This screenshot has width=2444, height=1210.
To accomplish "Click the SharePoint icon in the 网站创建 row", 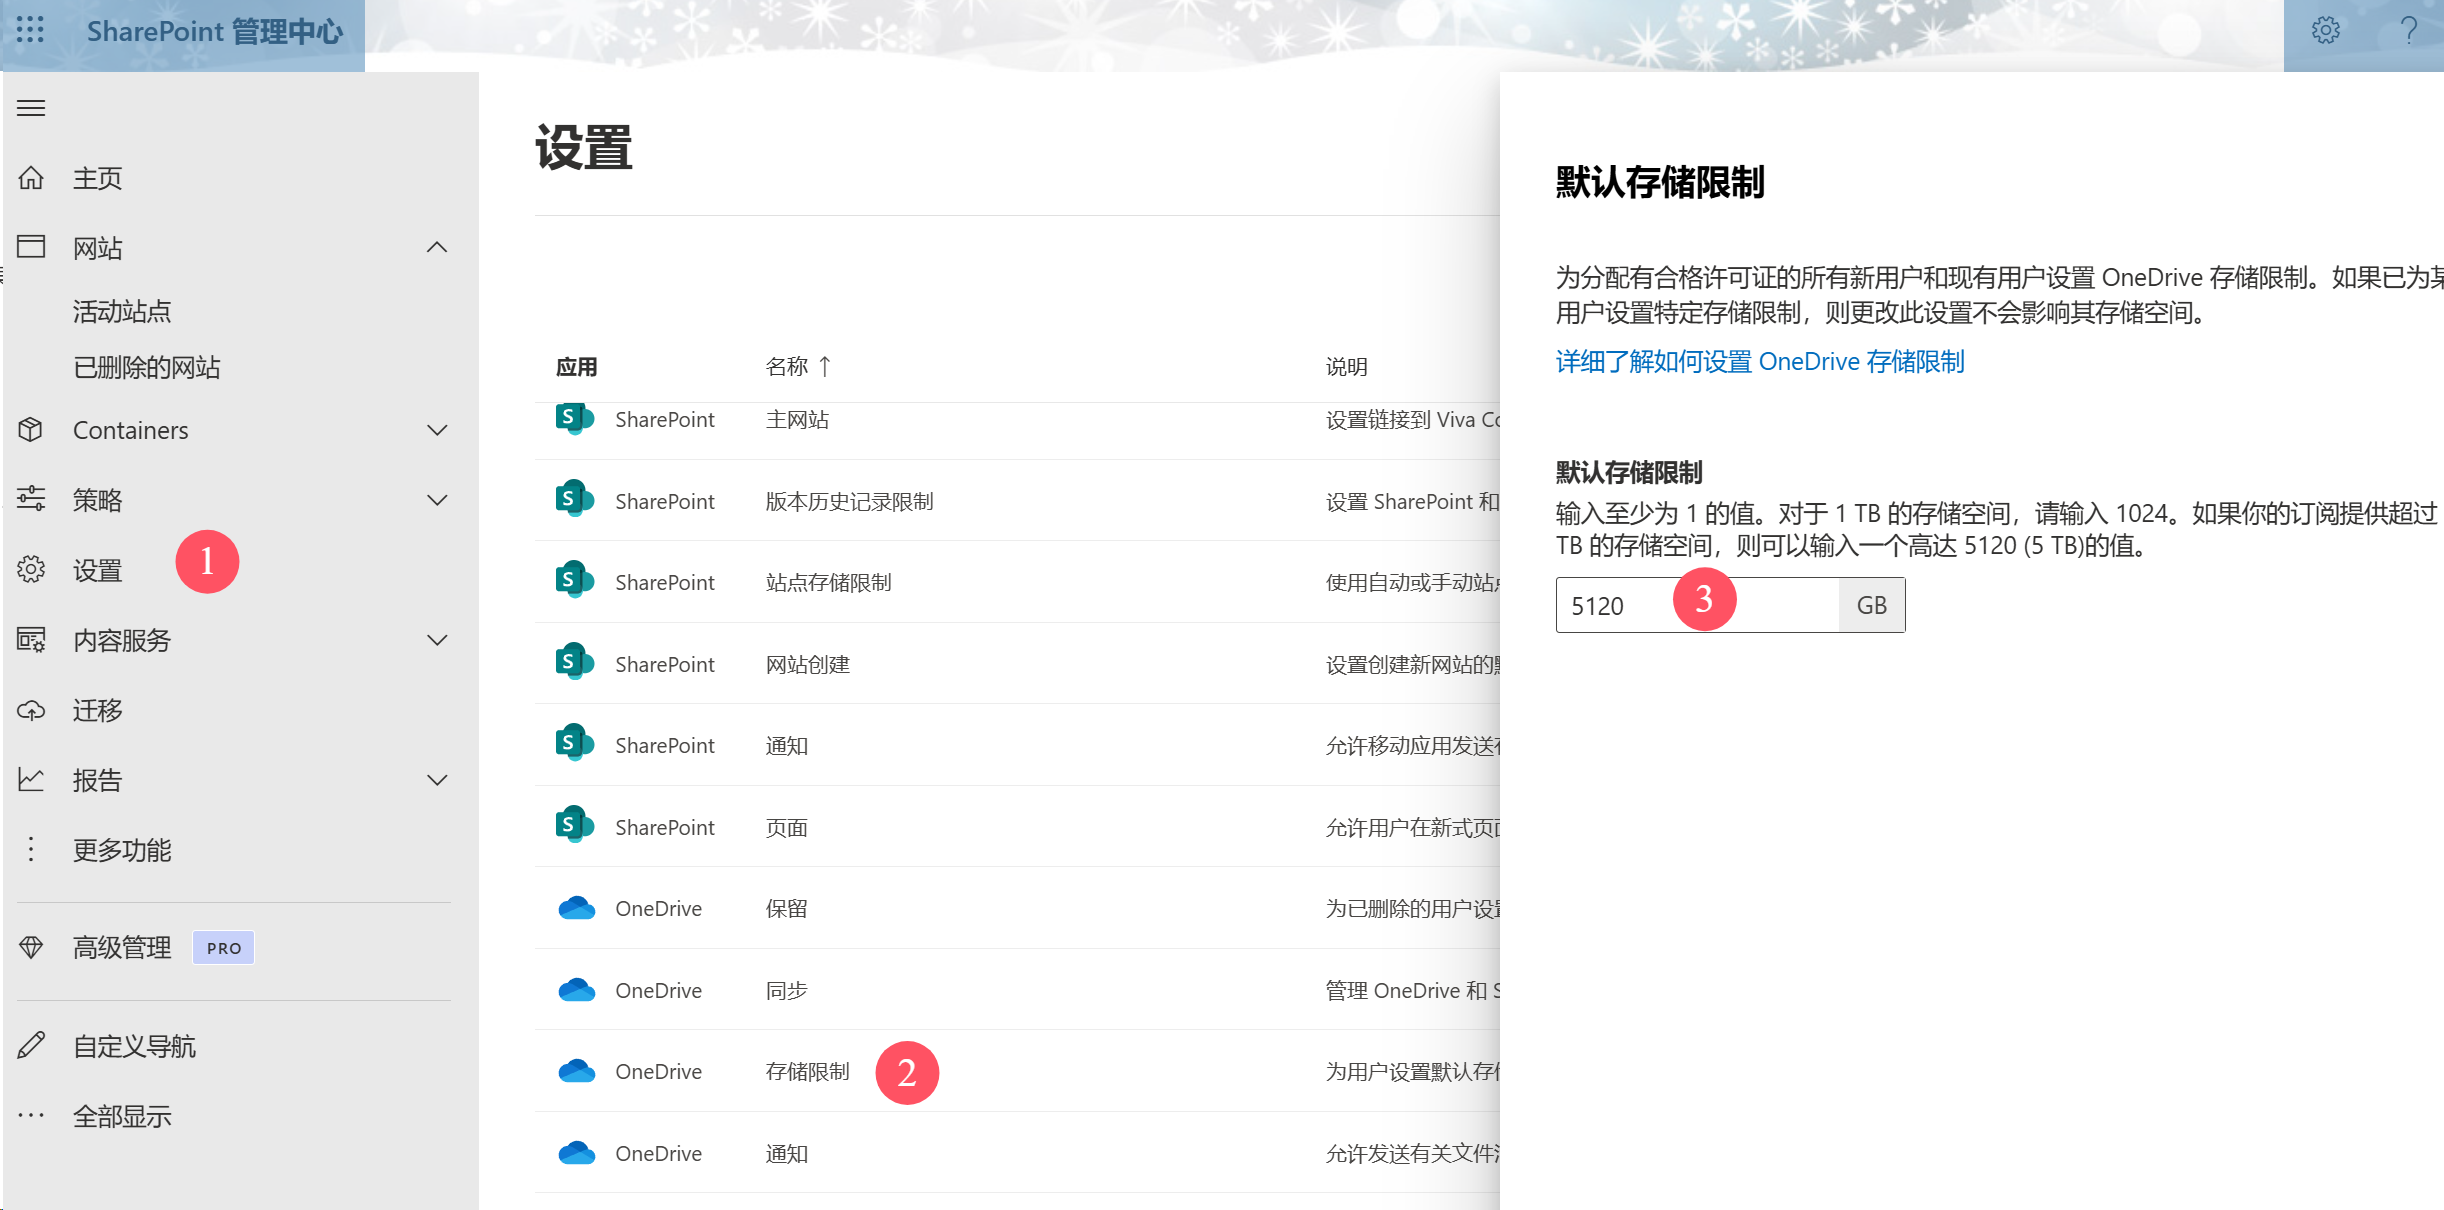I will pos(575,663).
